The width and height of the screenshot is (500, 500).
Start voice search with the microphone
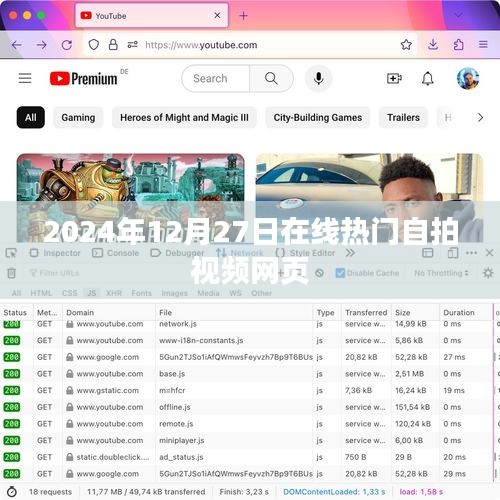pos(319,79)
